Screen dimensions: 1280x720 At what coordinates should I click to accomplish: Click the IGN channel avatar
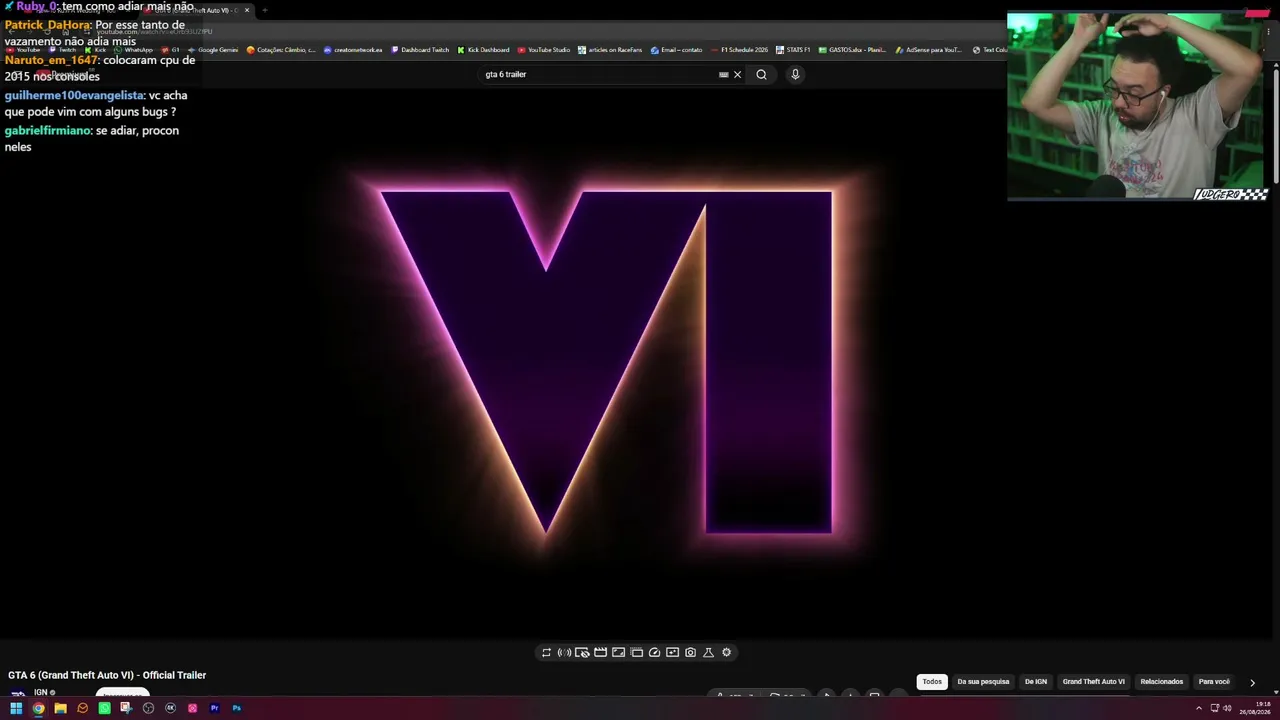coord(18,694)
